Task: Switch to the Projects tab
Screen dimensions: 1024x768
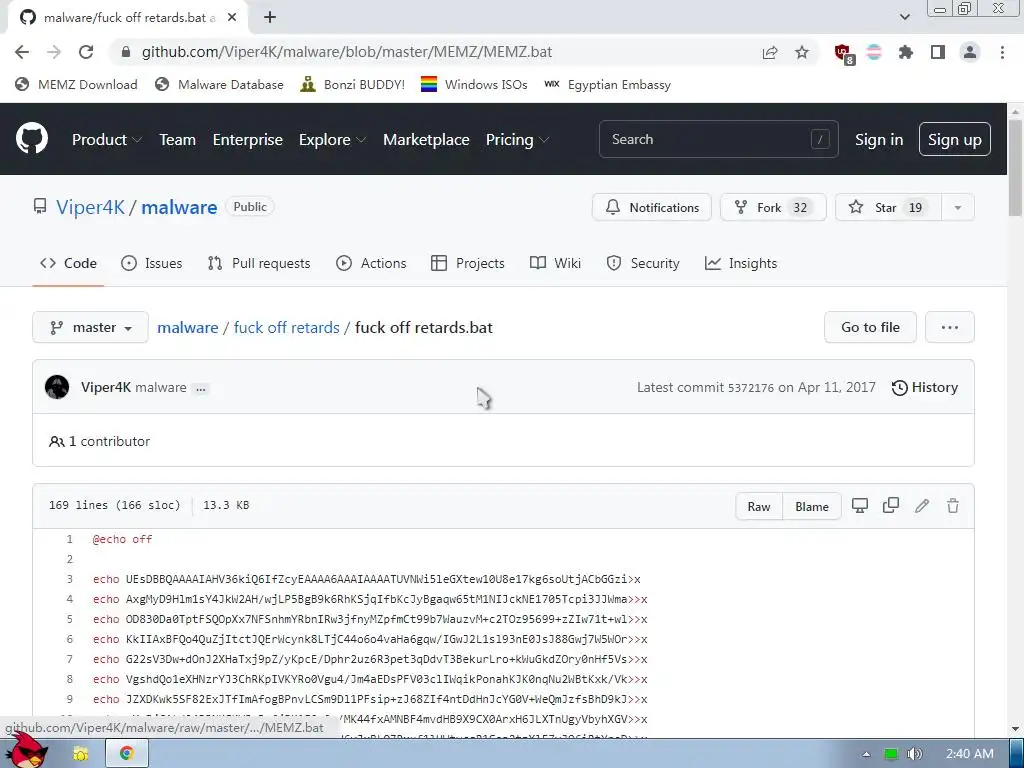Action: coord(468,263)
